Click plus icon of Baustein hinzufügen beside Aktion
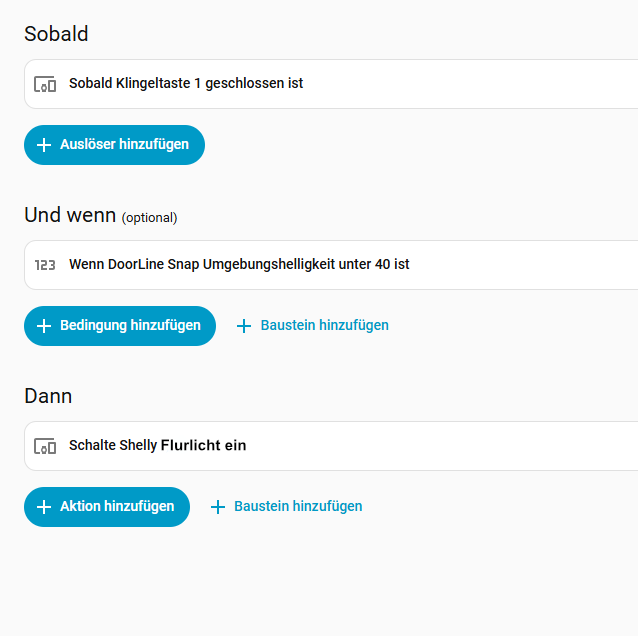 coord(218,507)
